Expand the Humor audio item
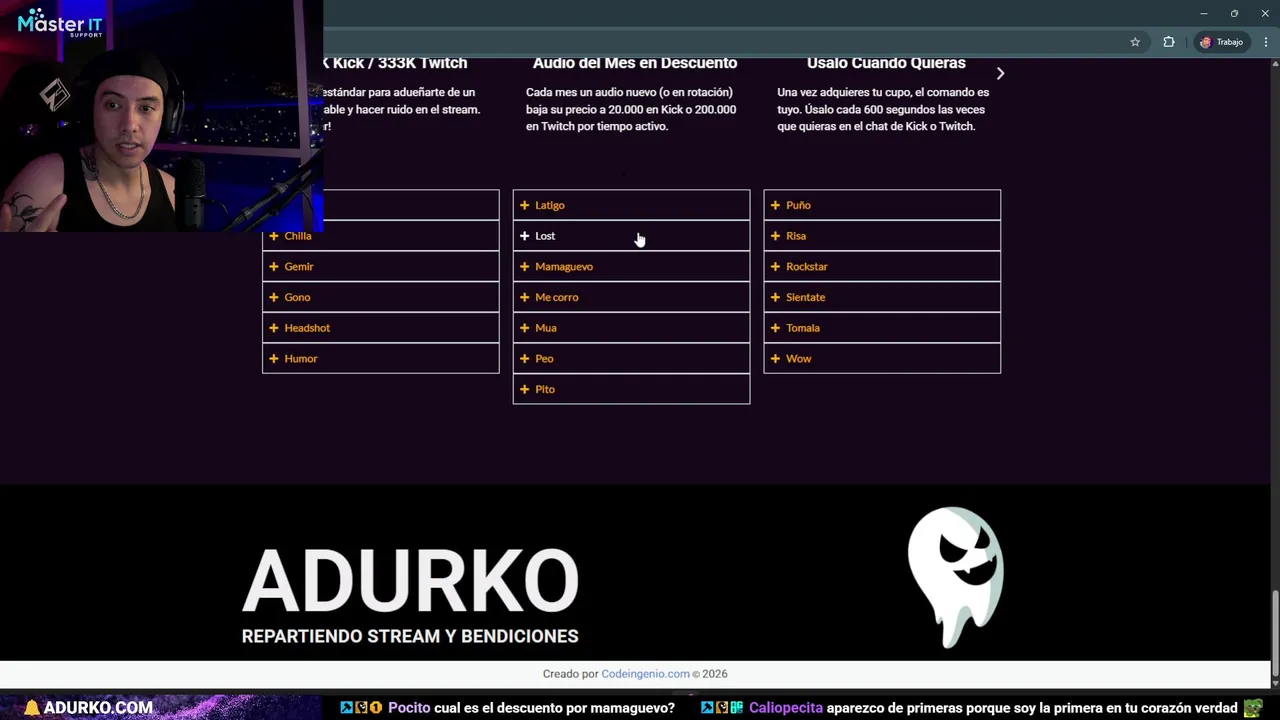1280x720 pixels. pos(380,359)
